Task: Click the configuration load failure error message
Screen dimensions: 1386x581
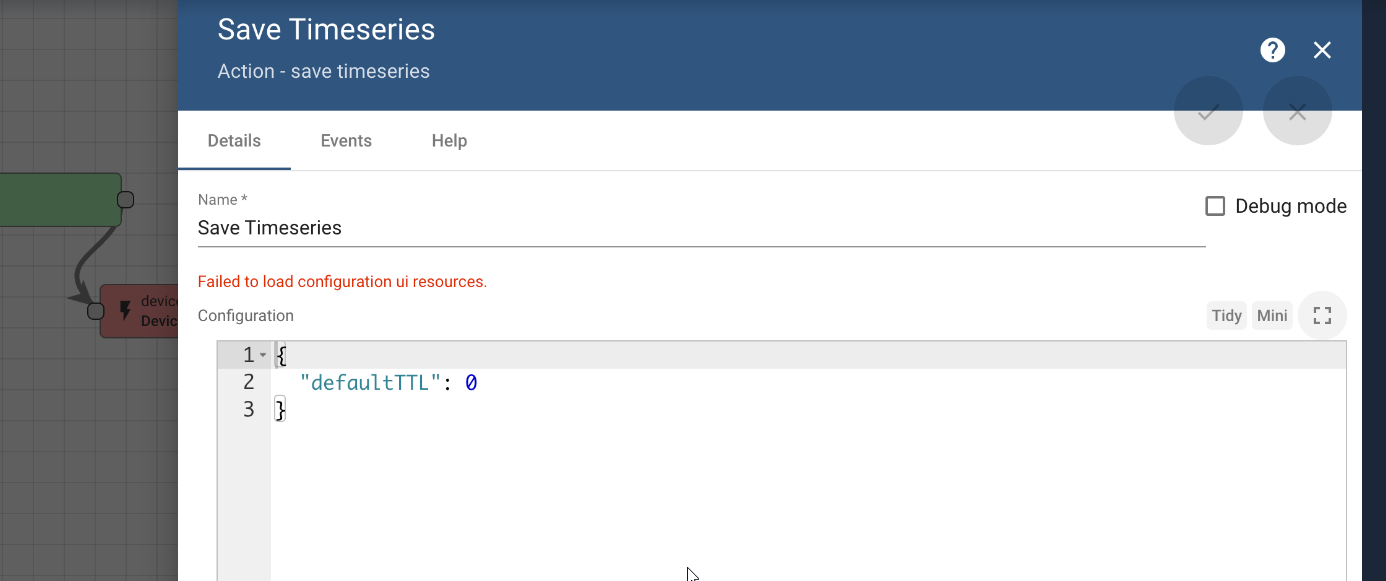Action: click(x=342, y=281)
